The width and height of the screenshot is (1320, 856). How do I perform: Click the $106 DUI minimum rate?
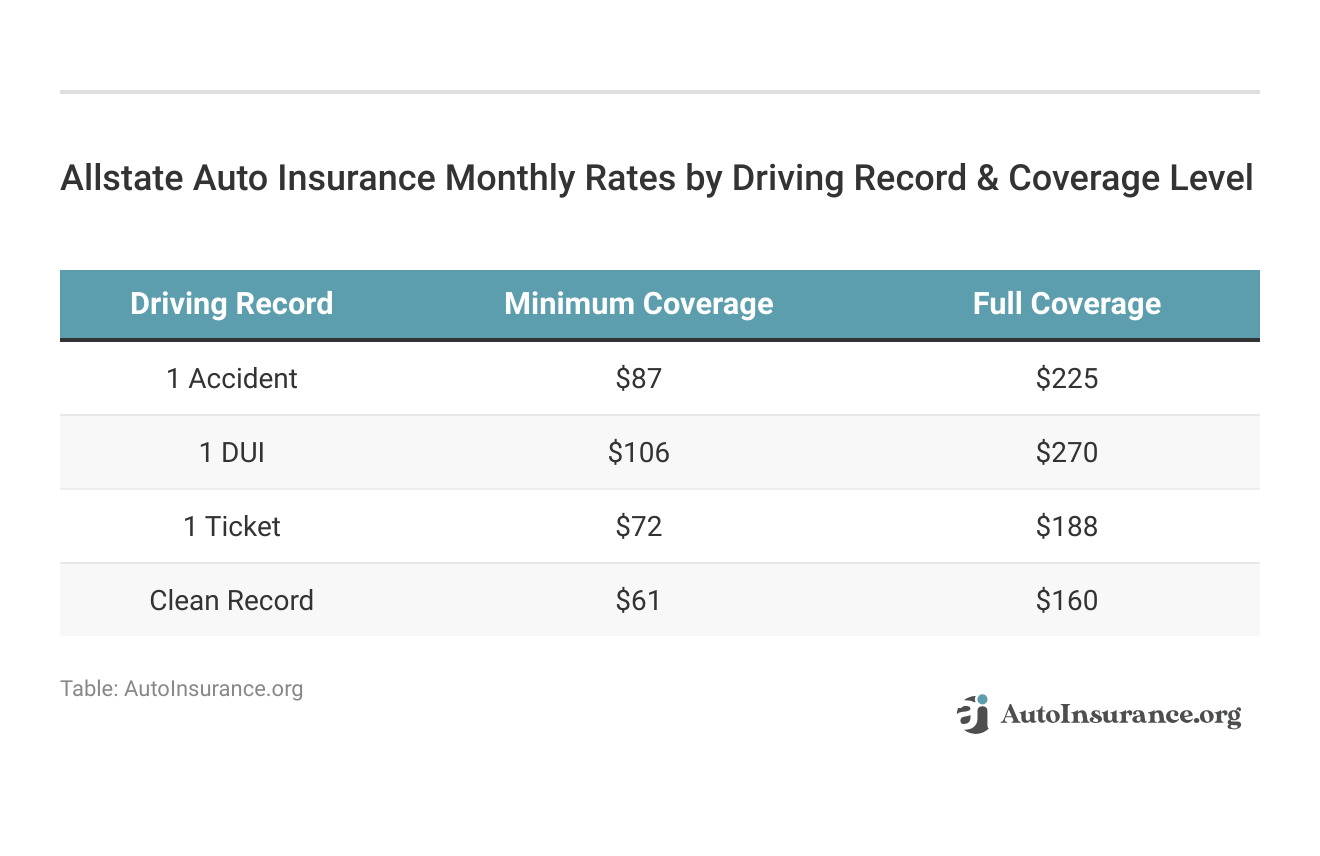click(x=638, y=452)
